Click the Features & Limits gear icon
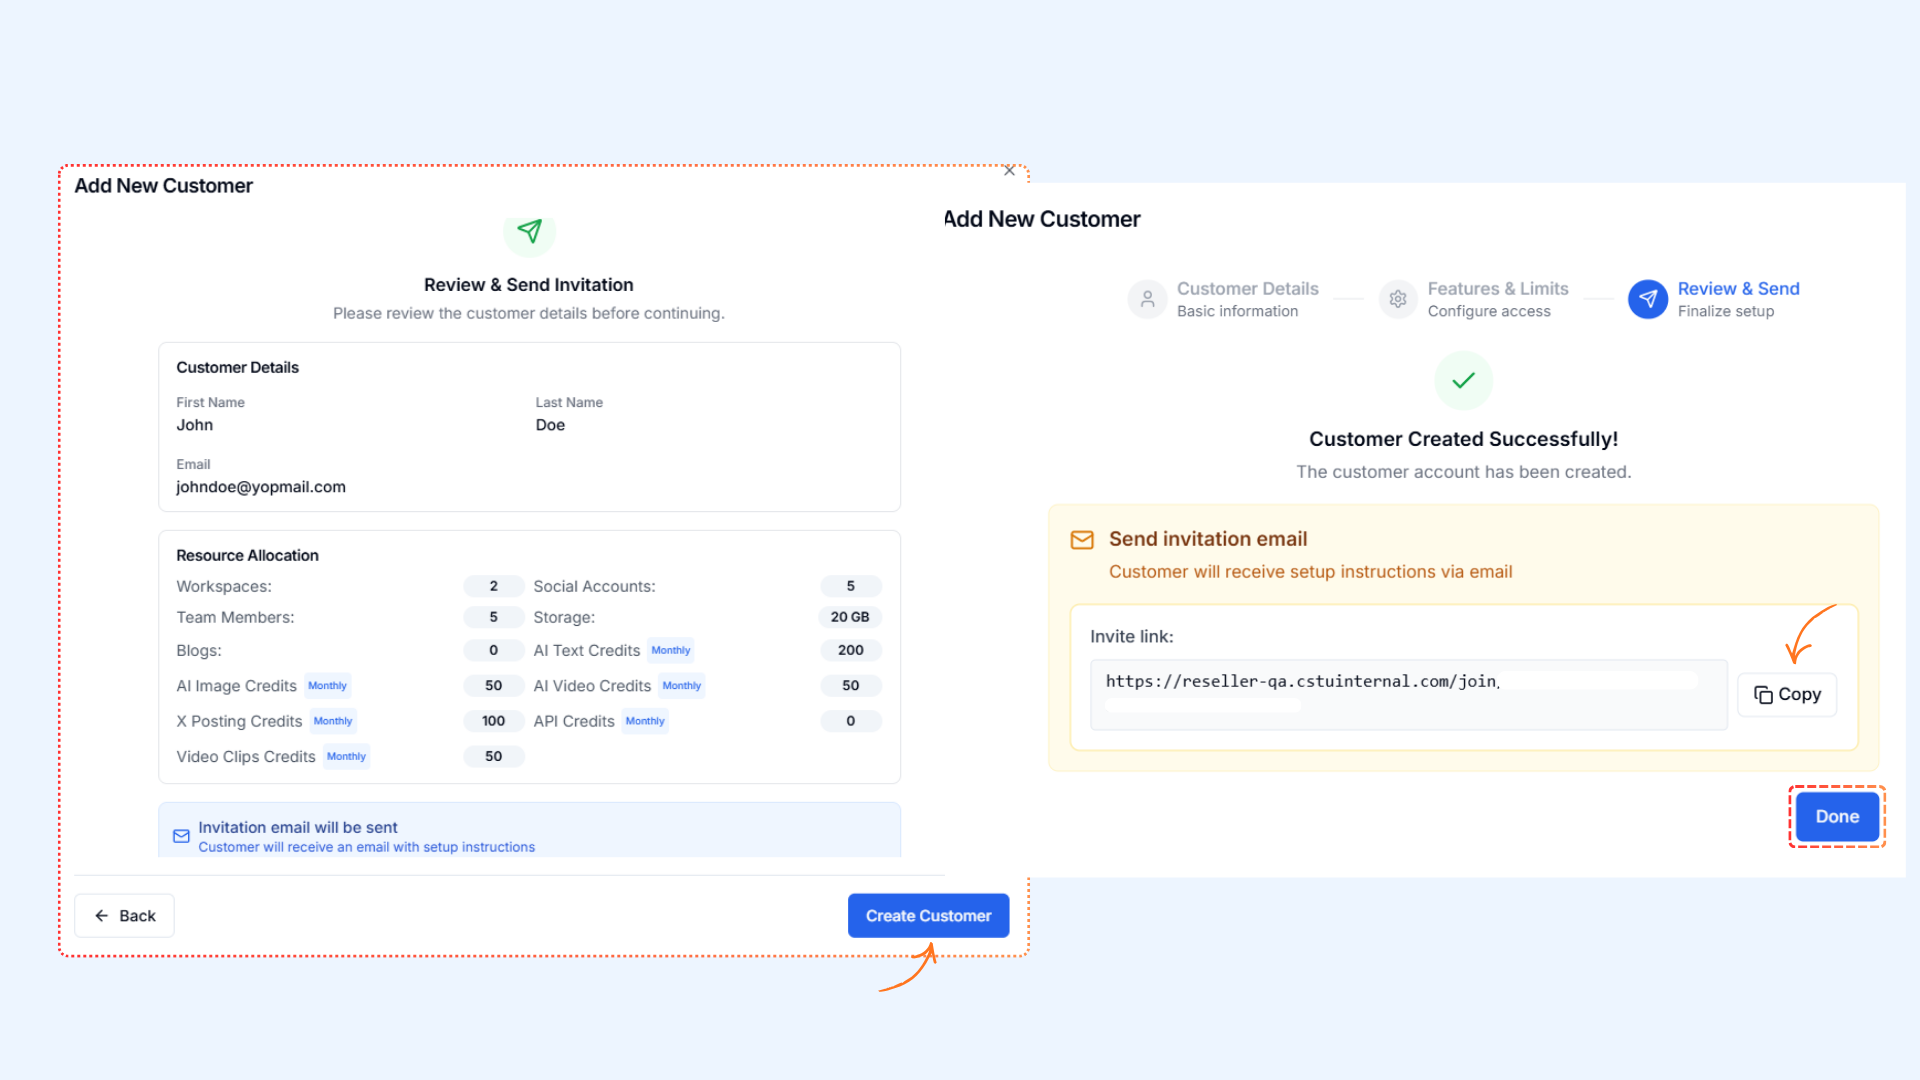Image resolution: width=1920 pixels, height=1080 pixels. coord(1398,299)
